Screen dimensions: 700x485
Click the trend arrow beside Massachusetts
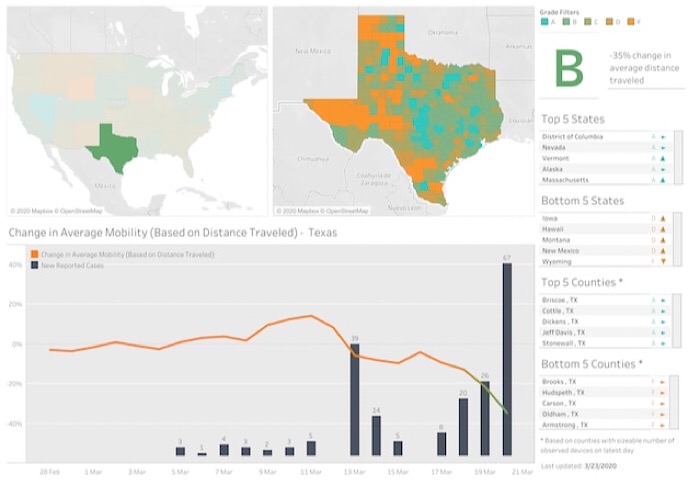[x=662, y=180]
